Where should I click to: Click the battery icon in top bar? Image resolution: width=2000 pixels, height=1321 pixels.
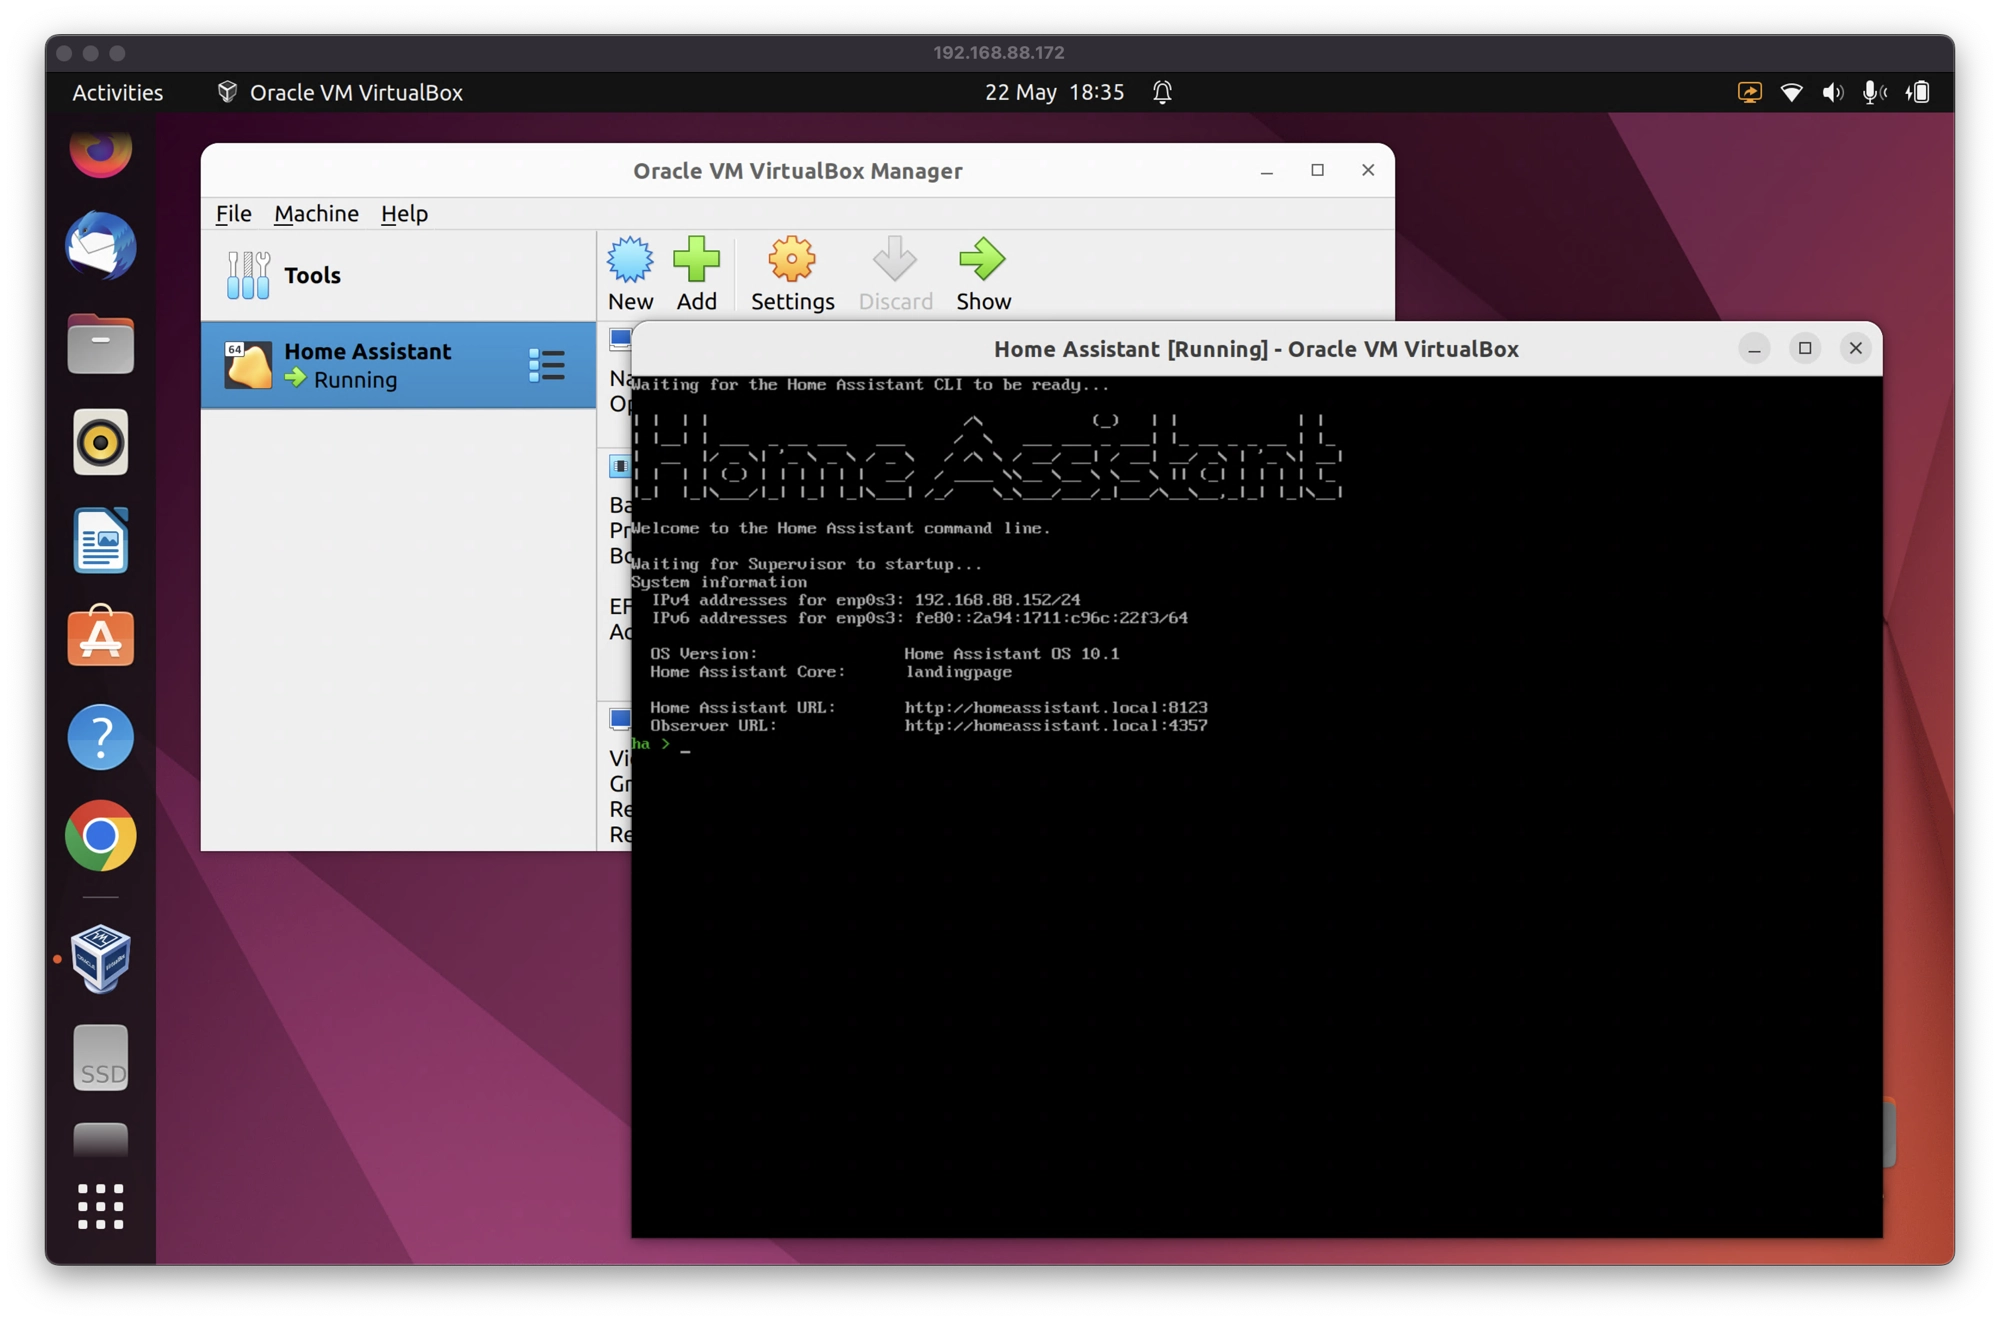tap(1918, 92)
